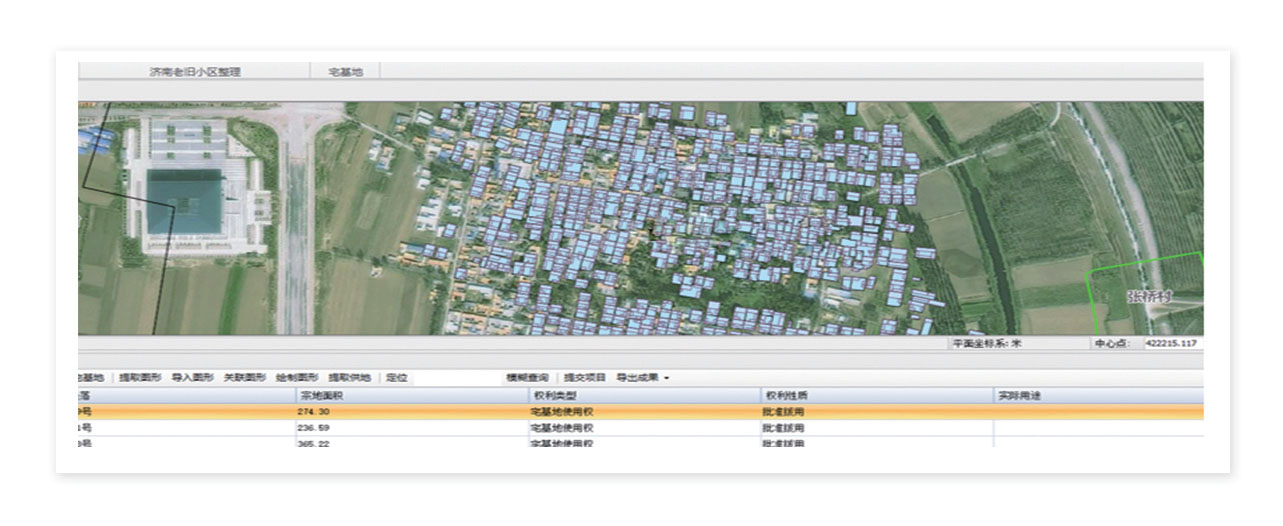1283x526 pixels.
Task: Click the 权利类型 column header
Action: [643, 396]
